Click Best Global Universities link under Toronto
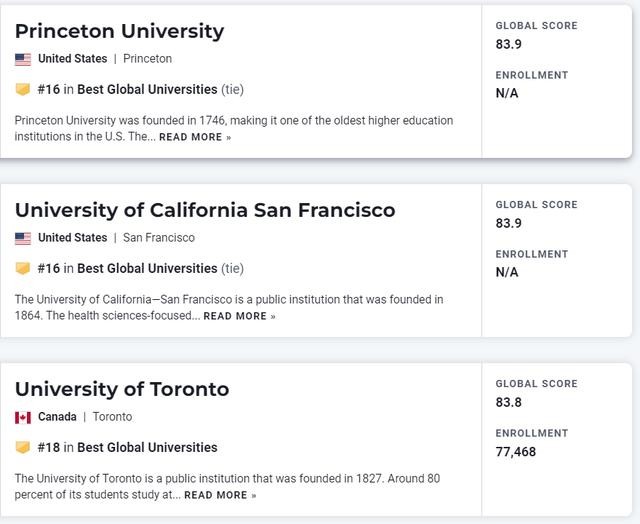The width and height of the screenshot is (640, 524). [147, 447]
